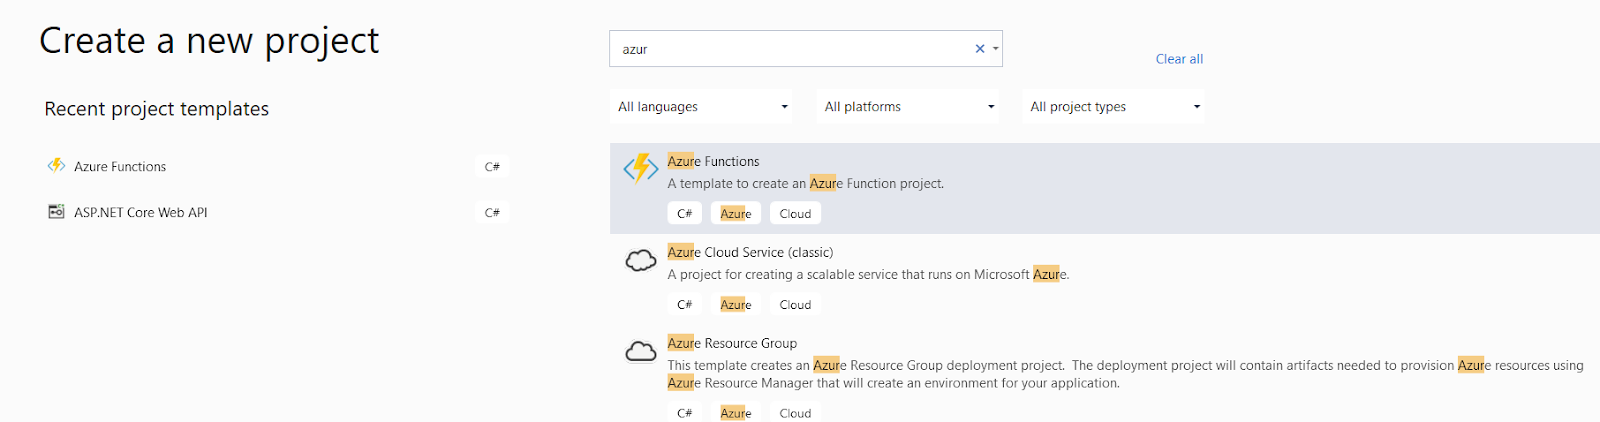Click the C# tag under Azure Cloud Service
This screenshot has width=1600, height=422.
pyautogui.click(x=685, y=304)
